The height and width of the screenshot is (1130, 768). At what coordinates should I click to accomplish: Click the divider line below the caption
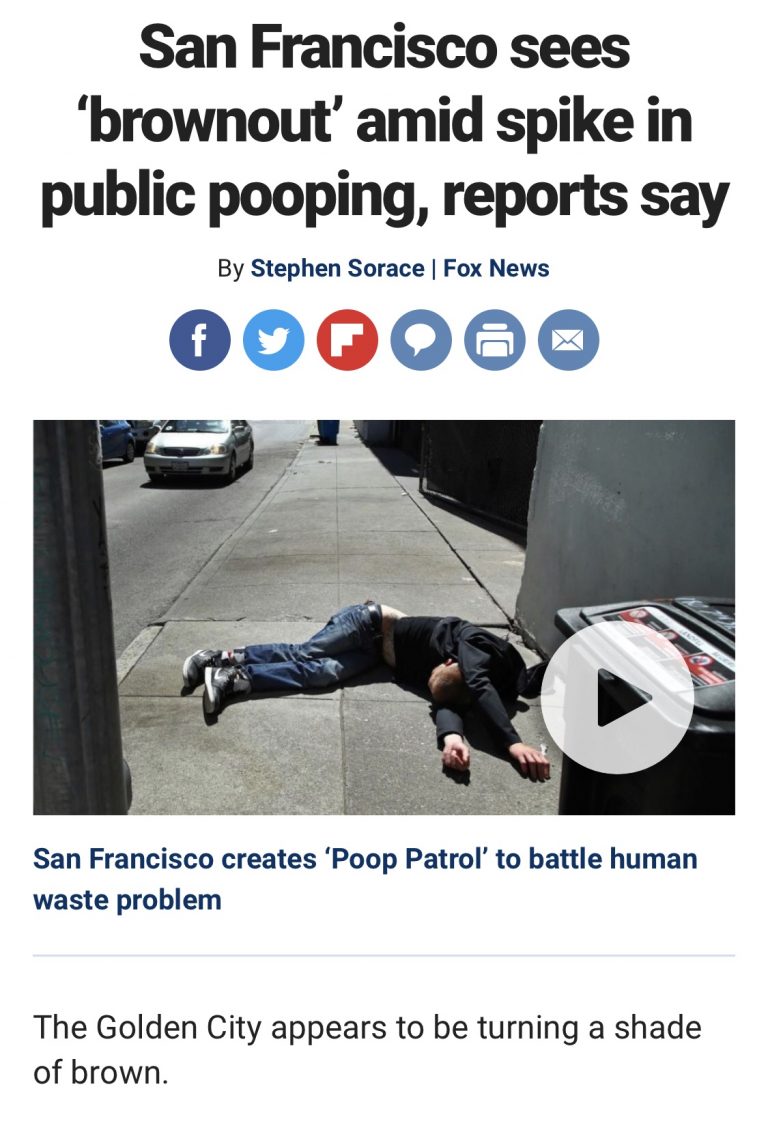click(384, 956)
